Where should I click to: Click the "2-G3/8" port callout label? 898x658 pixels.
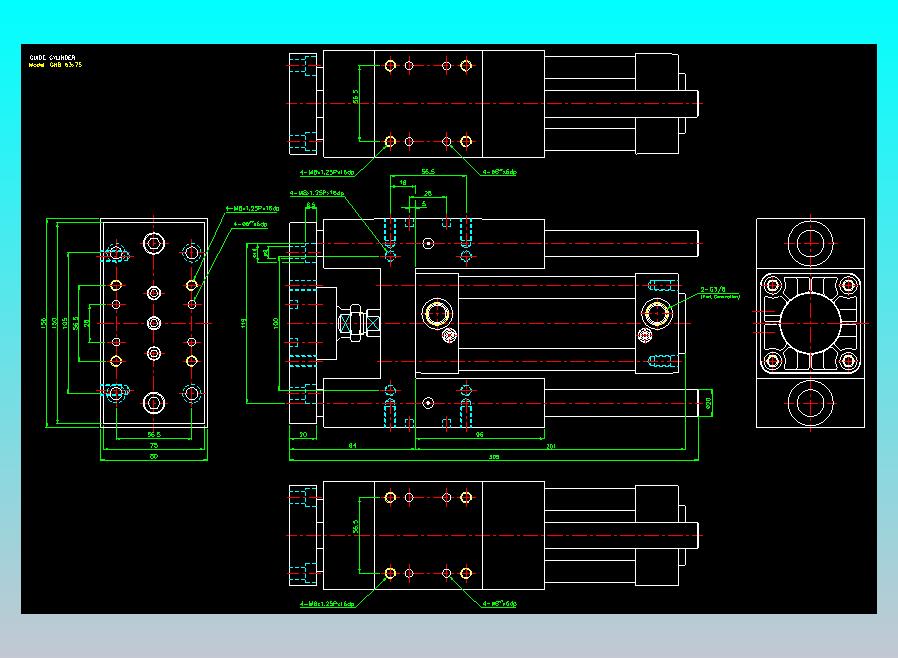click(713, 290)
